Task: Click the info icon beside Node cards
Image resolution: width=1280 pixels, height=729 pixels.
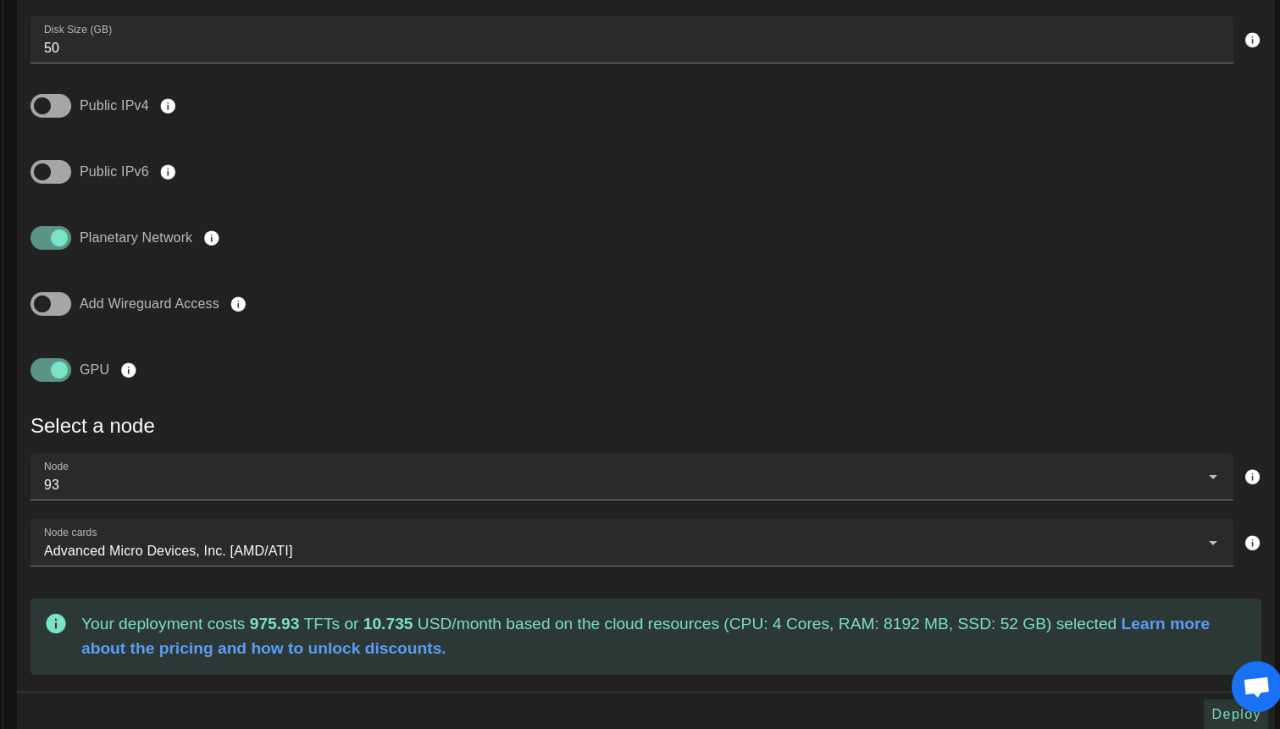Action: pyautogui.click(x=1252, y=543)
